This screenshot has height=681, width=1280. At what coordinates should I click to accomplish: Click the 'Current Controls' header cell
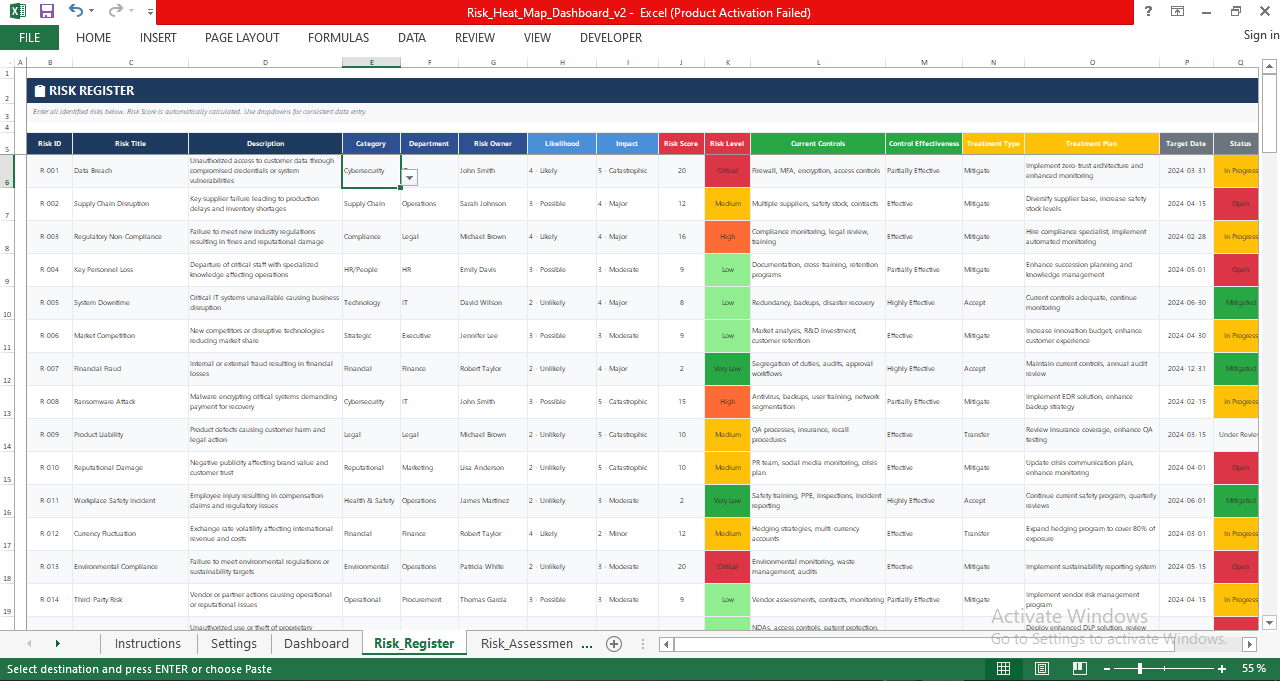pos(818,144)
